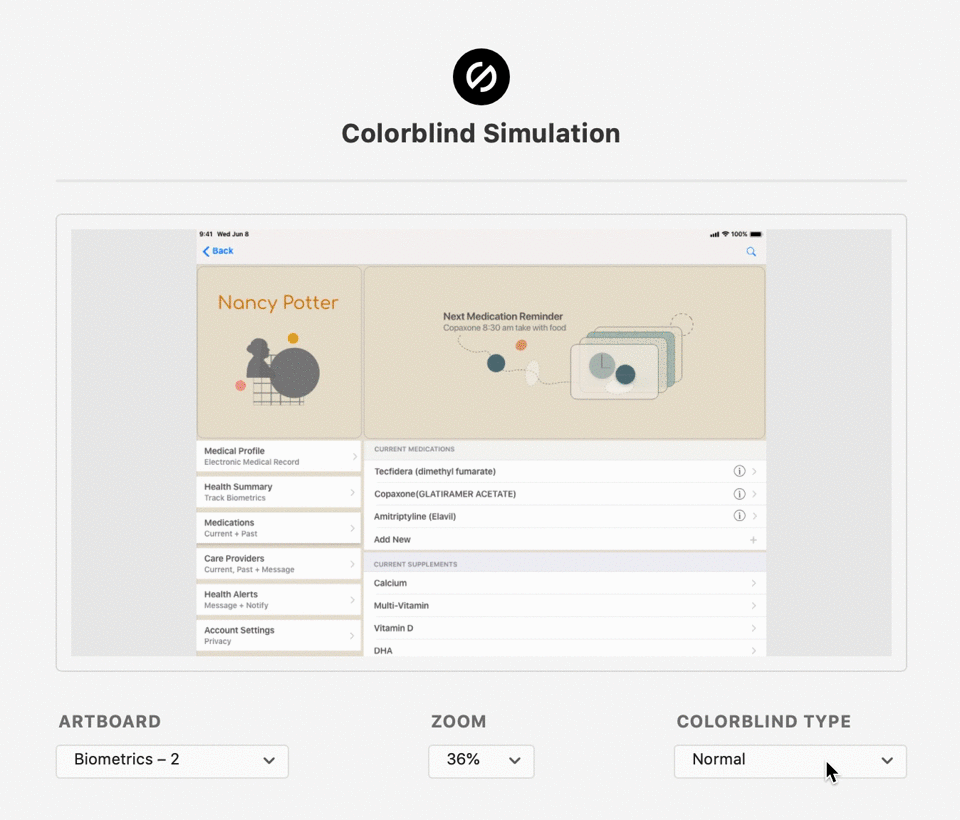Image resolution: width=960 pixels, height=820 pixels.
Task: Open the search magnifier in the top bar
Action: point(751,252)
